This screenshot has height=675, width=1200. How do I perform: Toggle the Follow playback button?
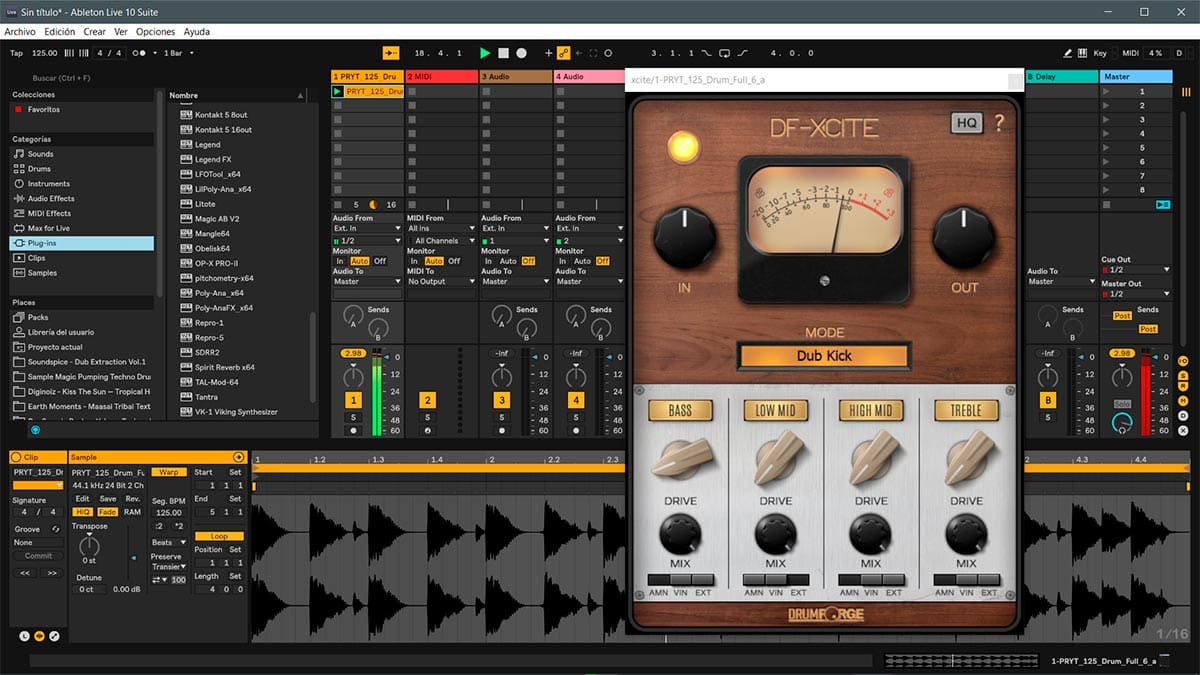click(x=391, y=53)
